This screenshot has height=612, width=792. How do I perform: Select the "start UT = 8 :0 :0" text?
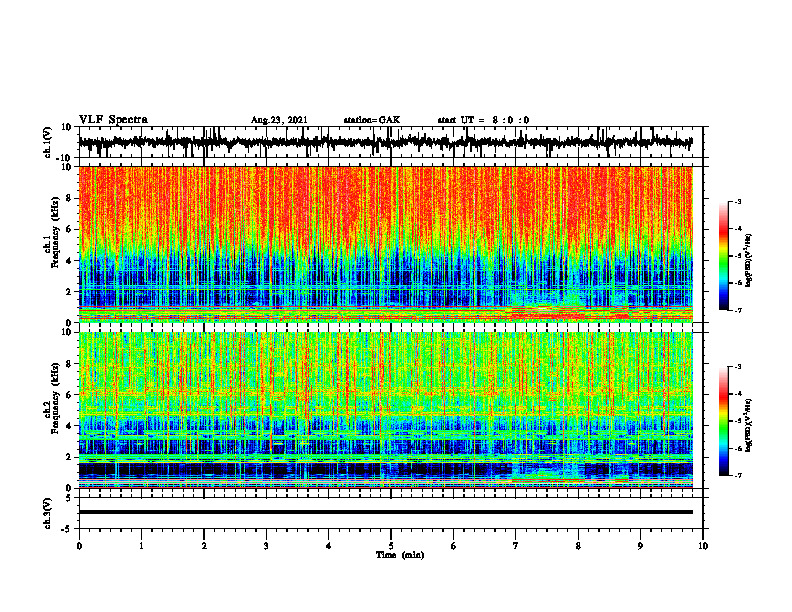click(483, 120)
